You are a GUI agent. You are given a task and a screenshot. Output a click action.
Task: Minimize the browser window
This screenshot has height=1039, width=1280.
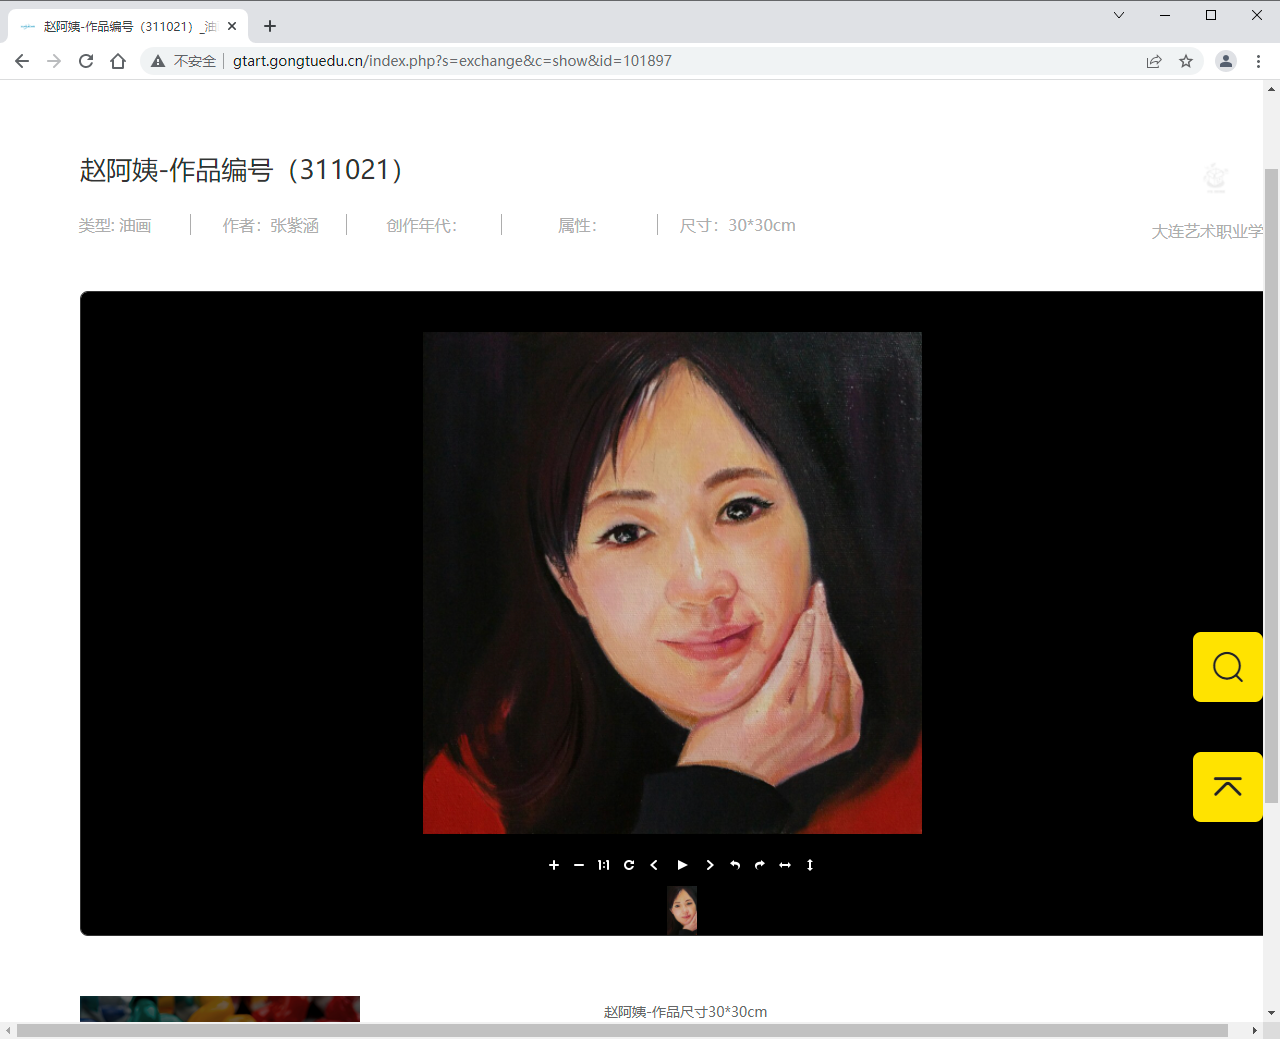(1165, 15)
